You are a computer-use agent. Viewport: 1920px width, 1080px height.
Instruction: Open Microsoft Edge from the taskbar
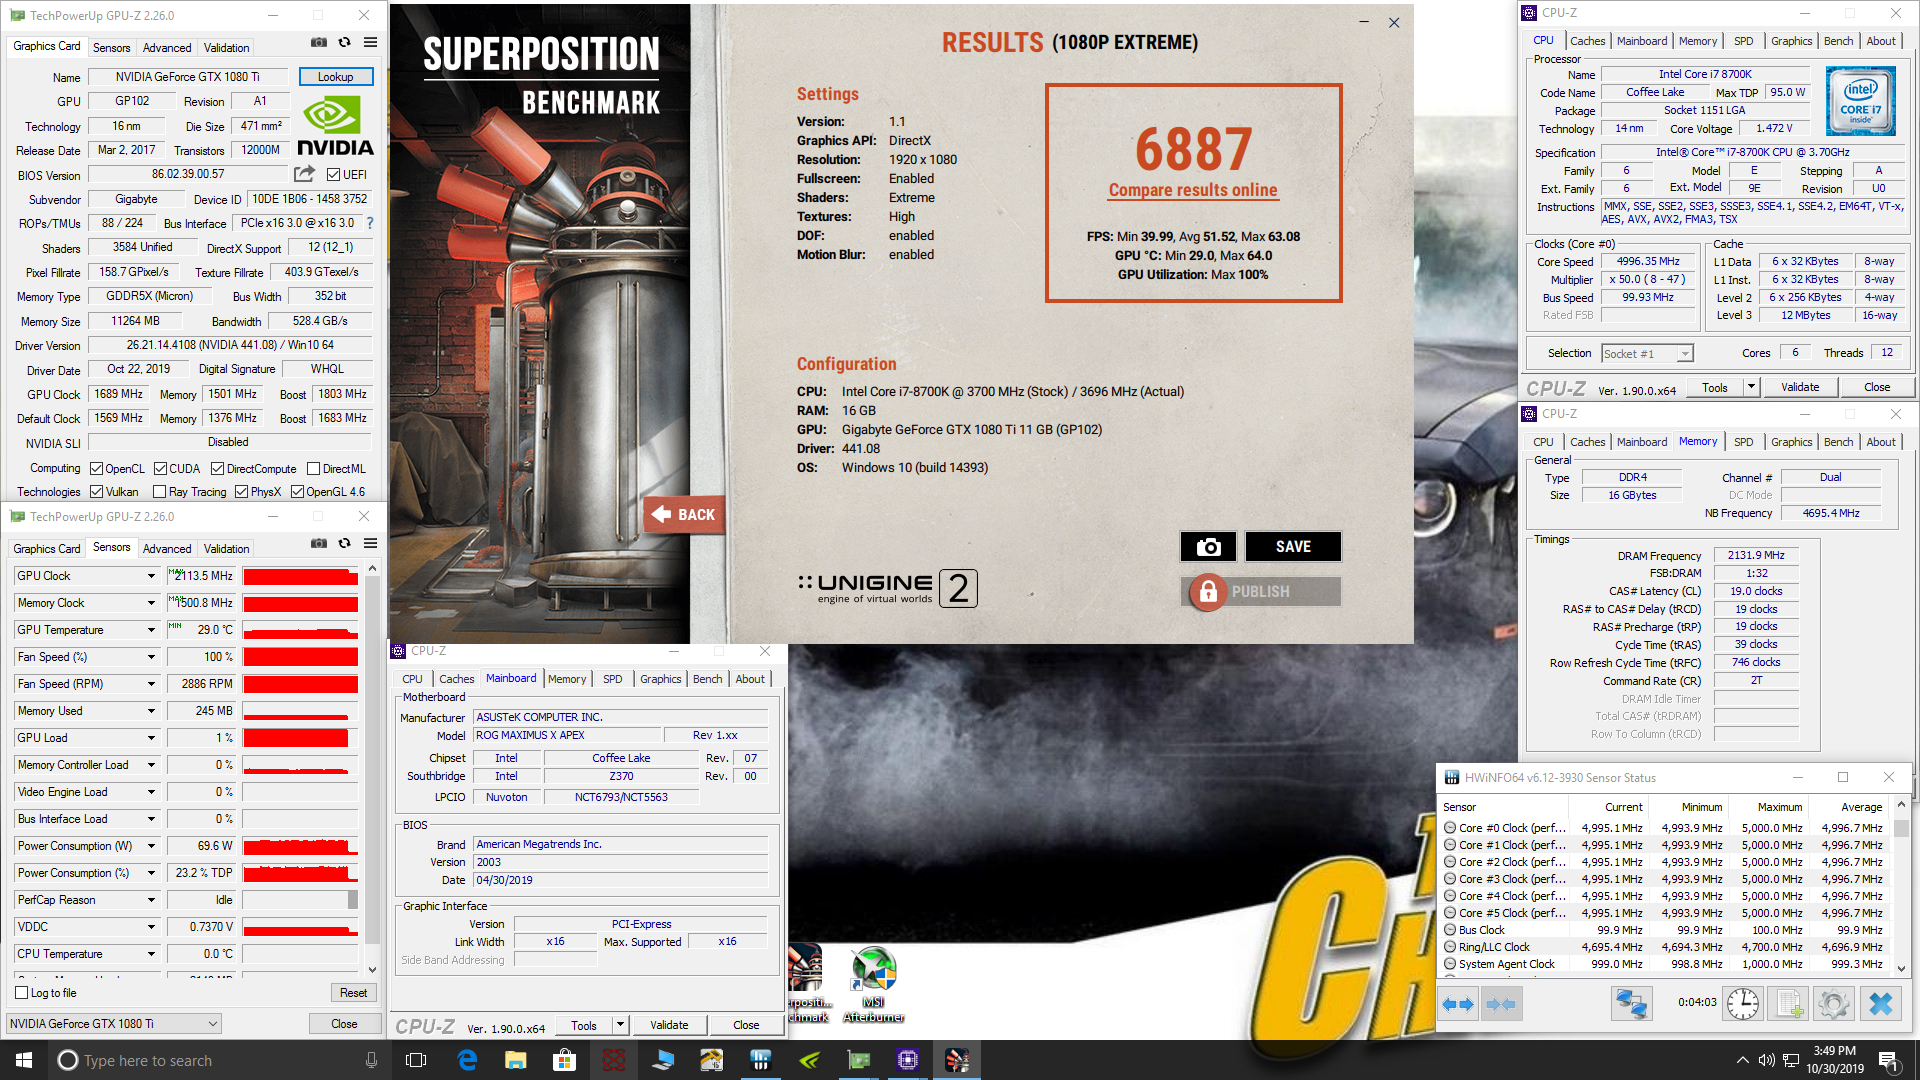click(x=467, y=1060)
